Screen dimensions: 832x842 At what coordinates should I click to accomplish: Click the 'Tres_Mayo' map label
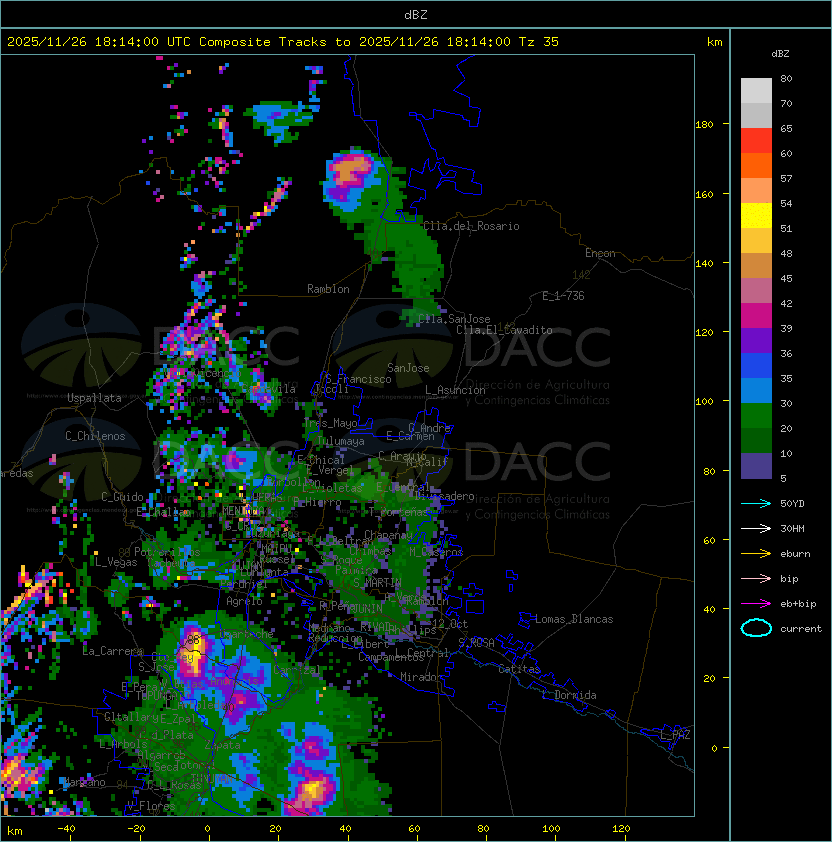click(330, 423)
